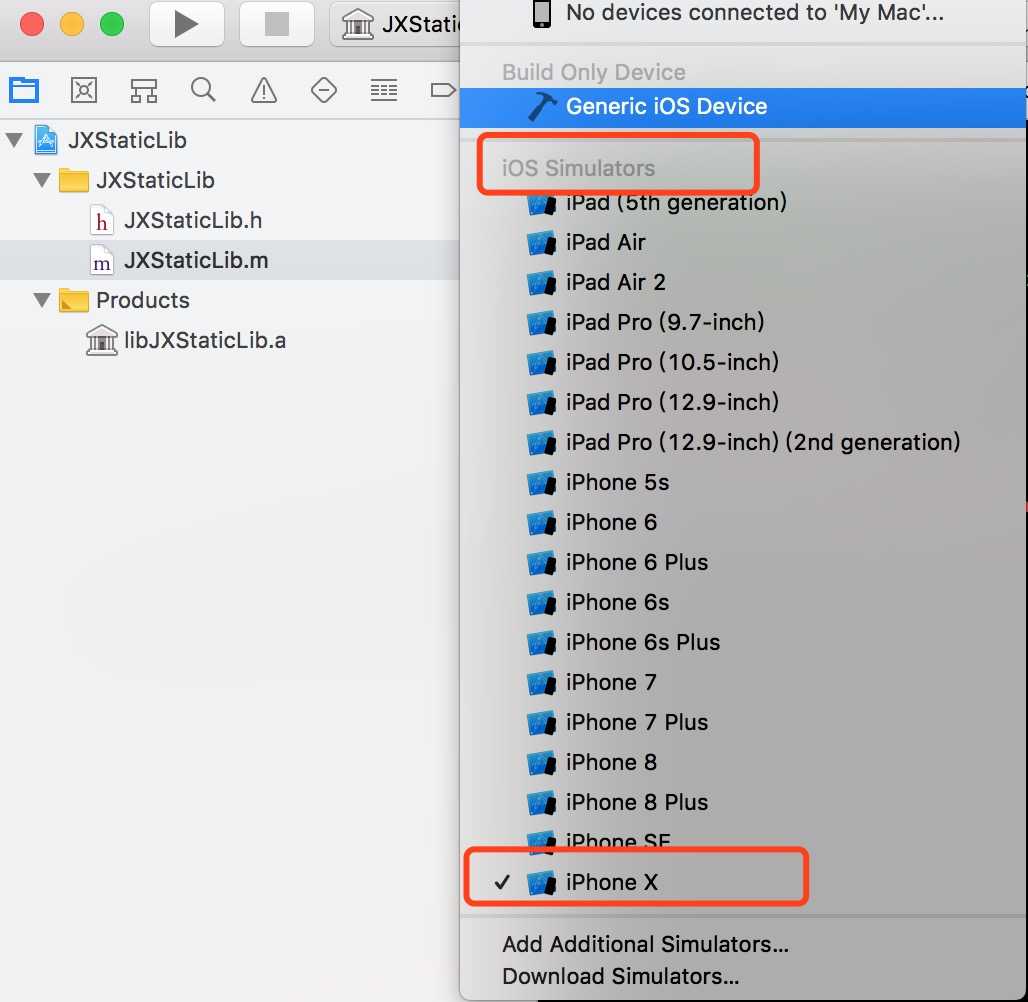Open the Test navigator diamond icon
The height and width of the screenshot is (1002, 1028).
click(x=324, y=90)
